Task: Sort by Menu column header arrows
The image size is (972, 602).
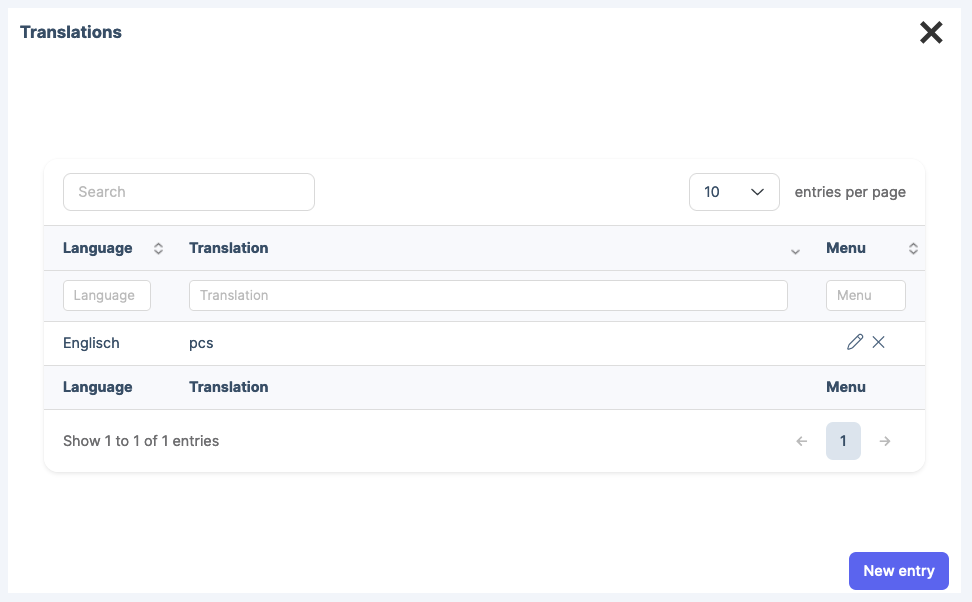Action: 912,249
